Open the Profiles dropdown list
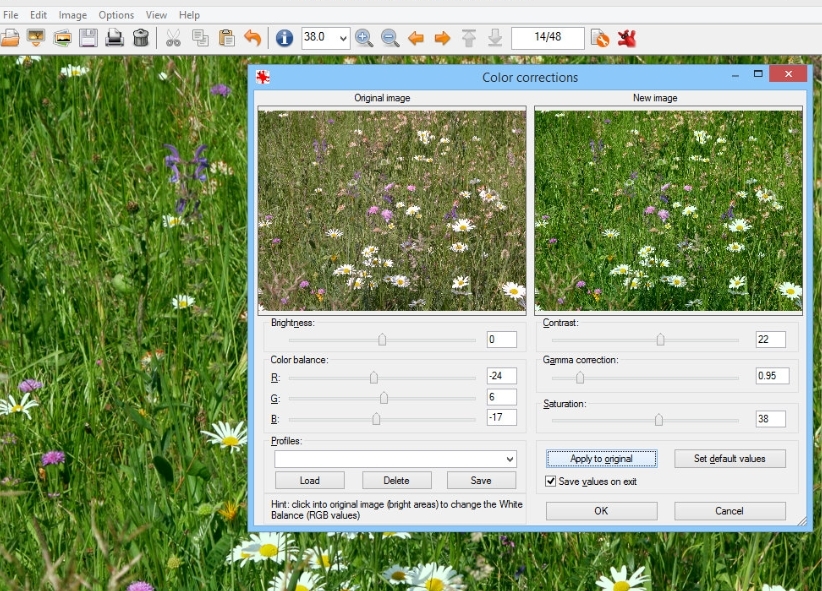The width and height of the screenshot is (822, 591). [510, 459]
